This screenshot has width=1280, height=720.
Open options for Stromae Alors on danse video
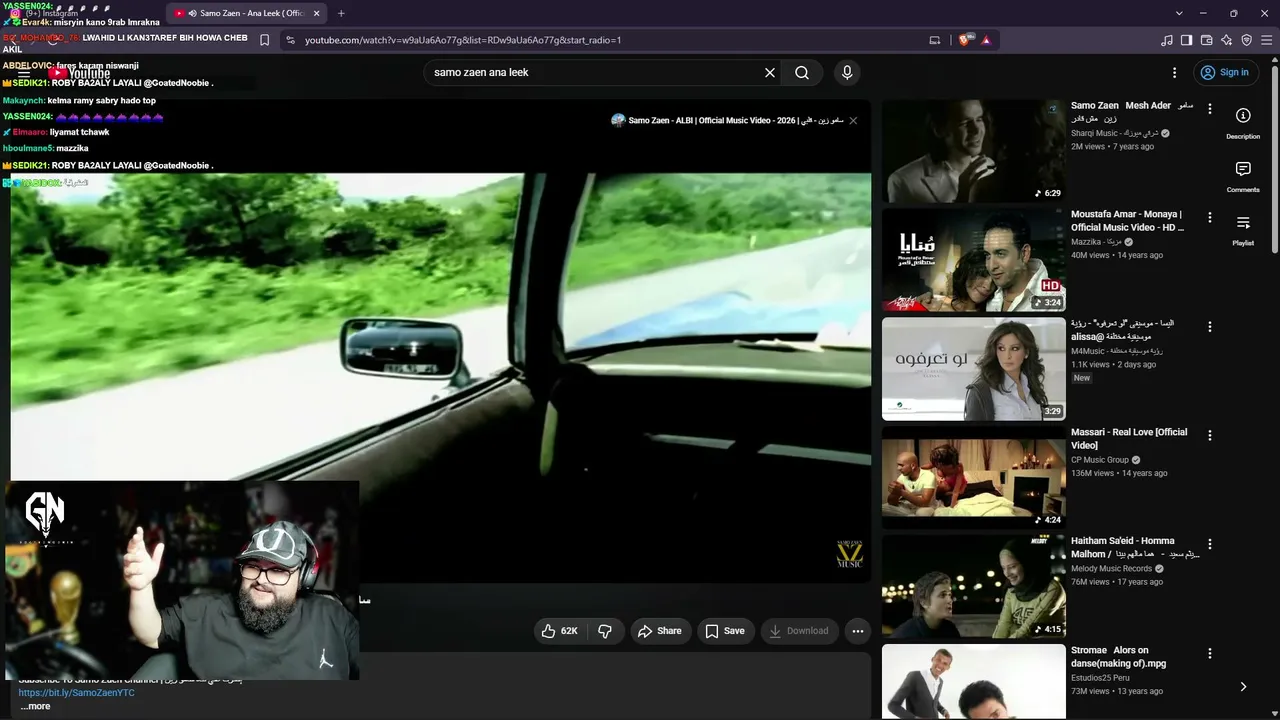(x=1210, y=654)
